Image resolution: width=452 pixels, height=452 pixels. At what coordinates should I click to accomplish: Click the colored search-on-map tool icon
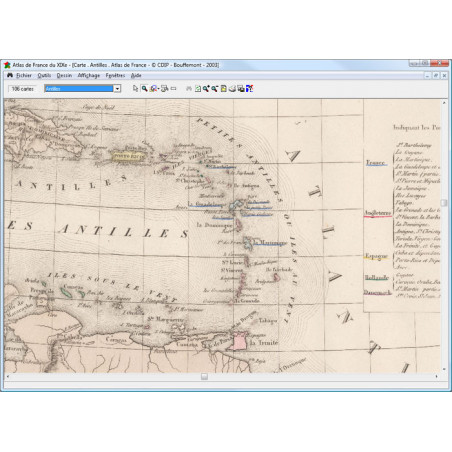coord(153,88)
